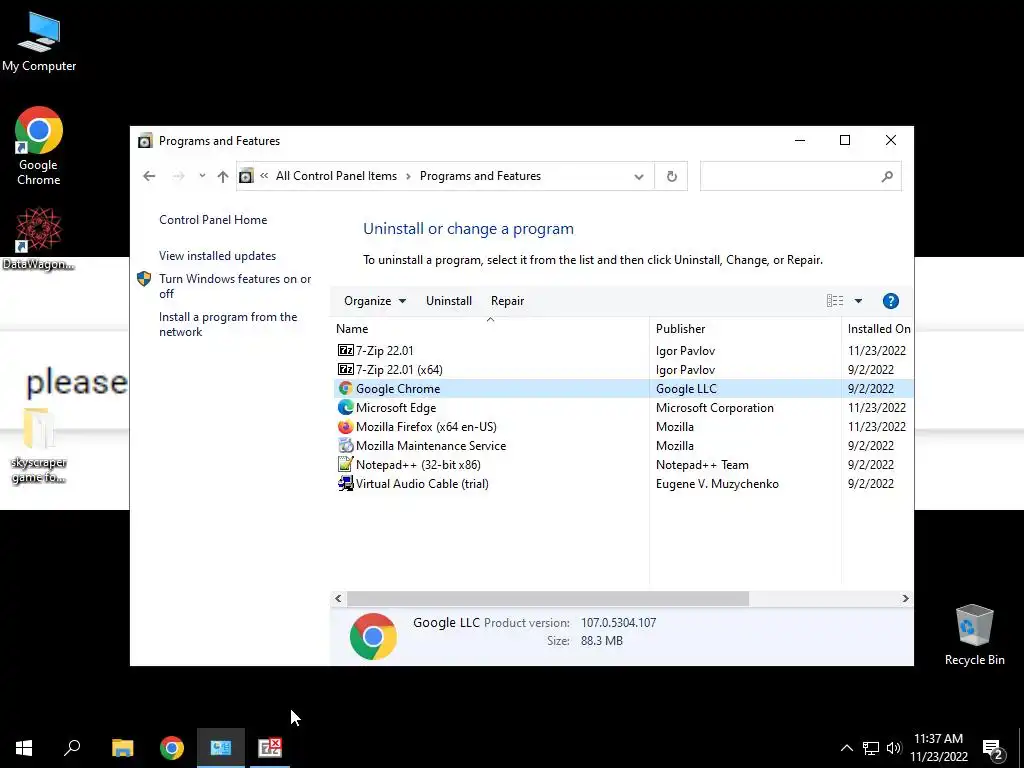Screen dimensions: 1024x768
Task: Select Virtual Audio Cable (trial) entry
Action: pos(422,483)
